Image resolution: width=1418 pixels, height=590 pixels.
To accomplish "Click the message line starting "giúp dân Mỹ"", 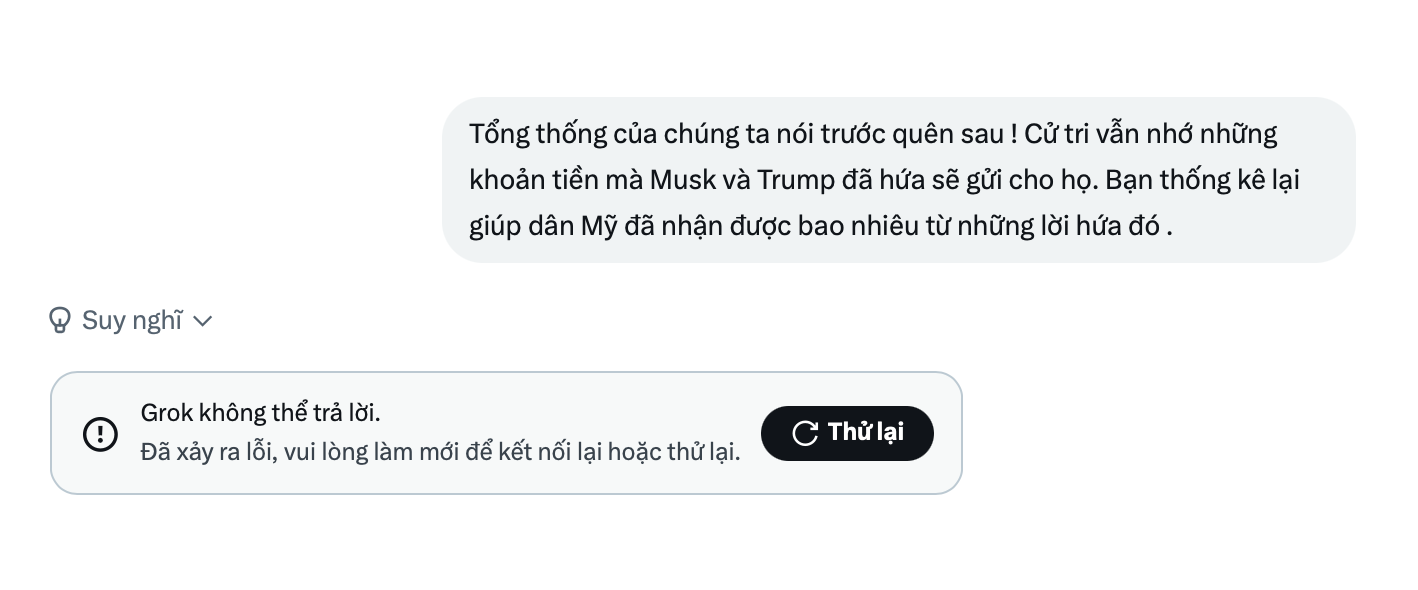I will pos(820,226).
